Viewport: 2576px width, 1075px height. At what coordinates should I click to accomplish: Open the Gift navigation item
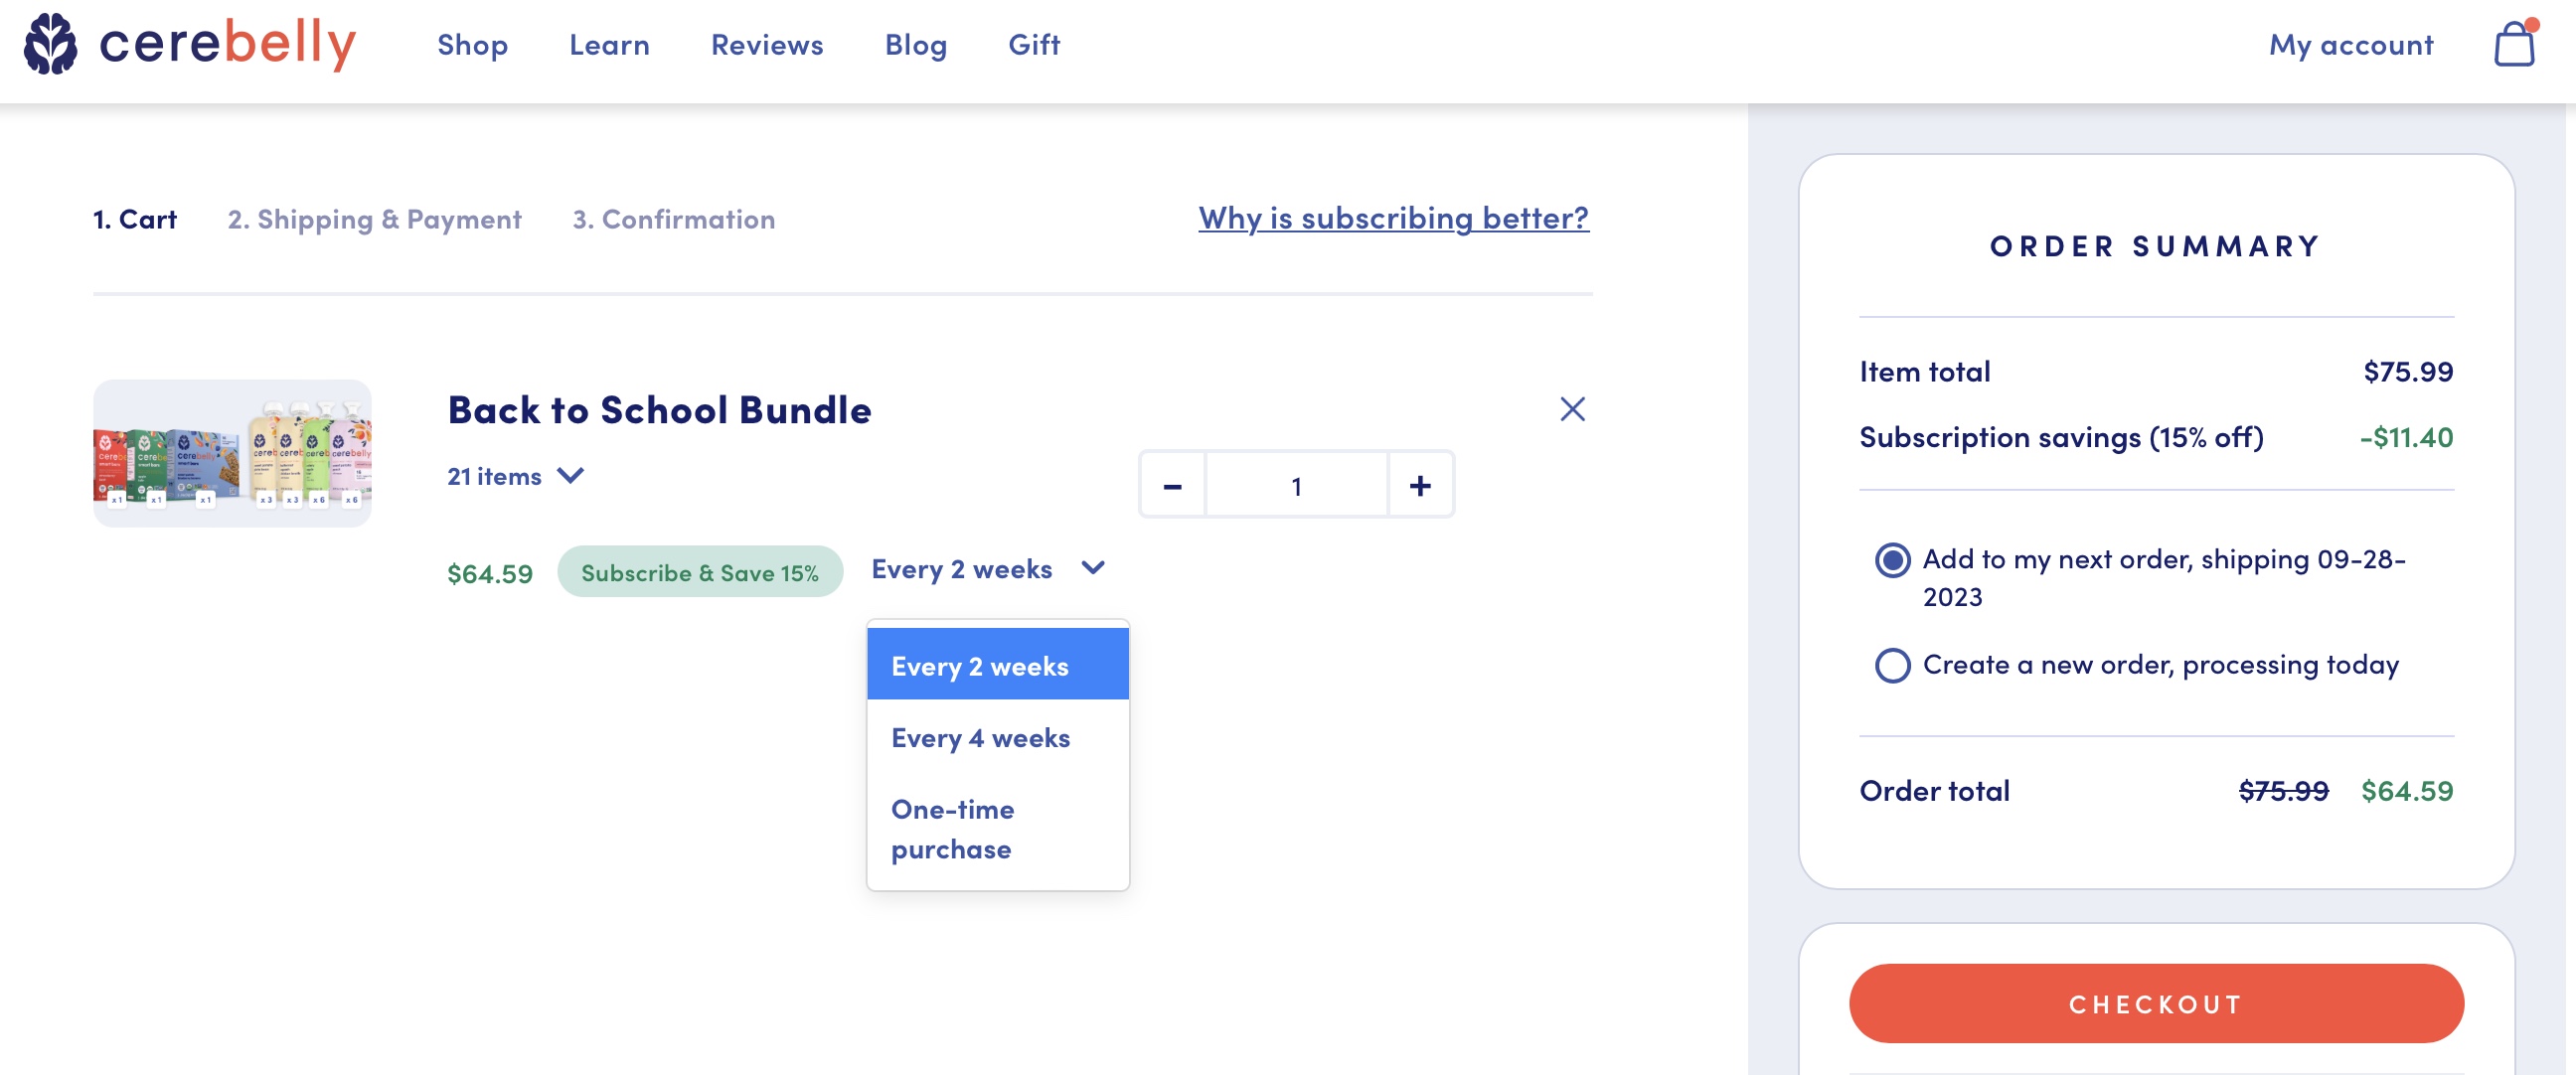pos(1034,45)
